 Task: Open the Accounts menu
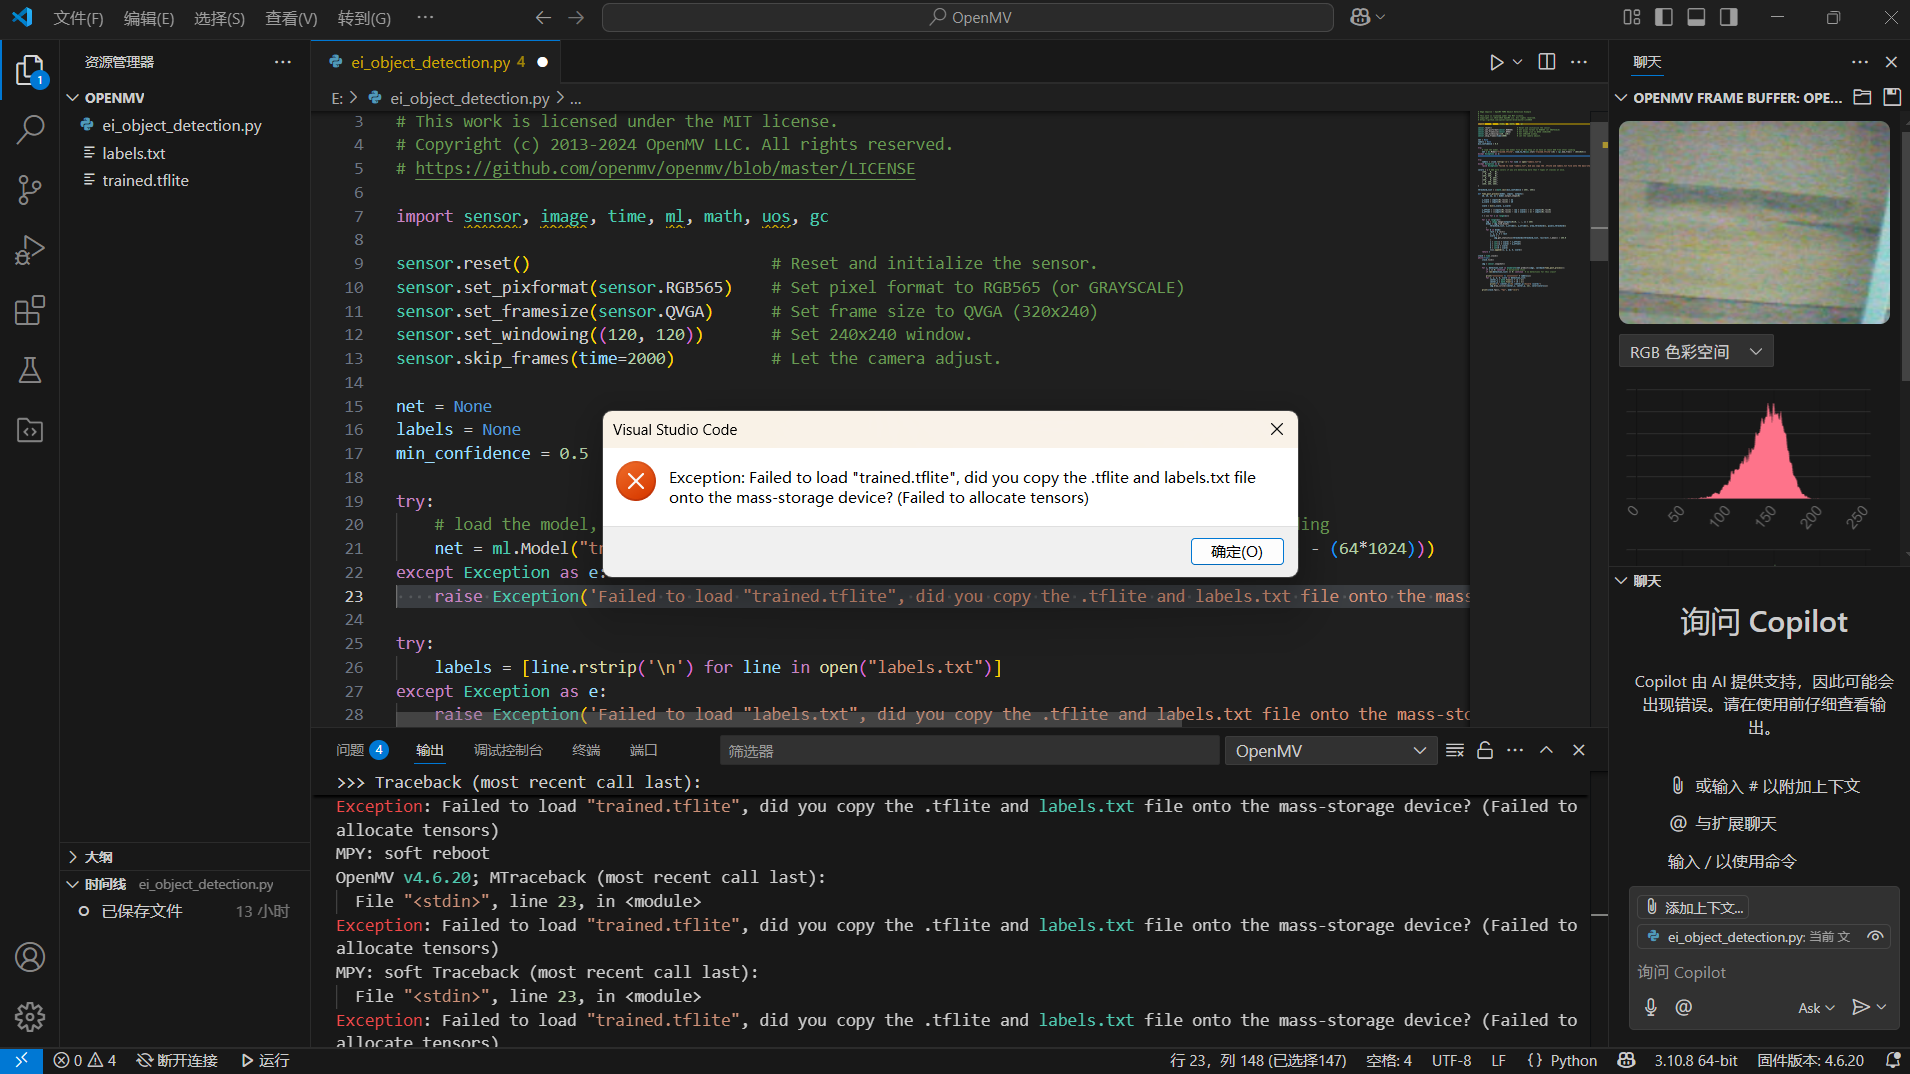click(30, 957)
